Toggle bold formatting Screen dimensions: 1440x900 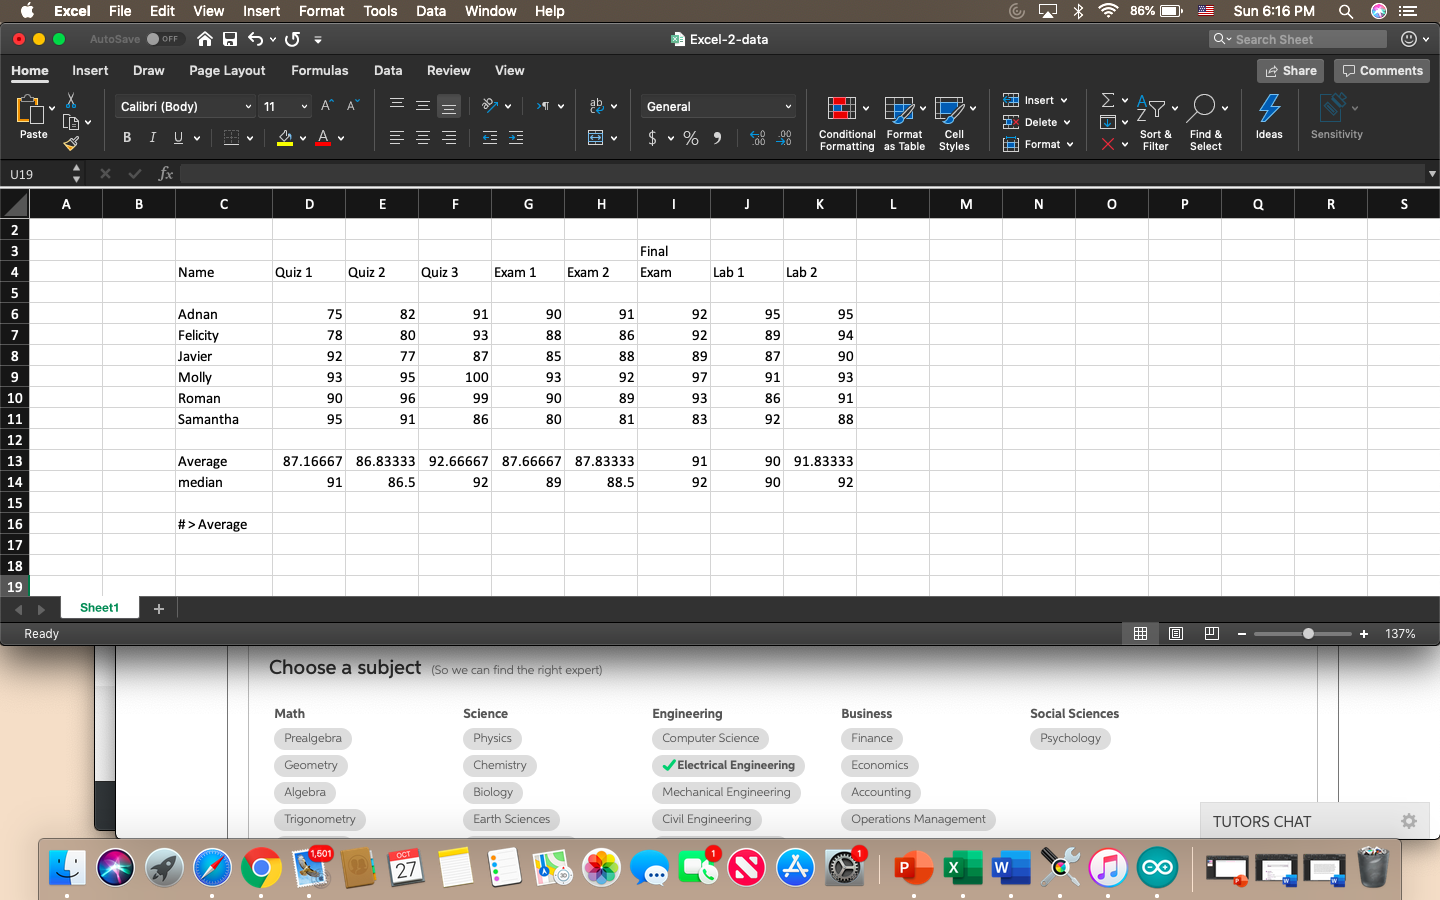point(127,137)
